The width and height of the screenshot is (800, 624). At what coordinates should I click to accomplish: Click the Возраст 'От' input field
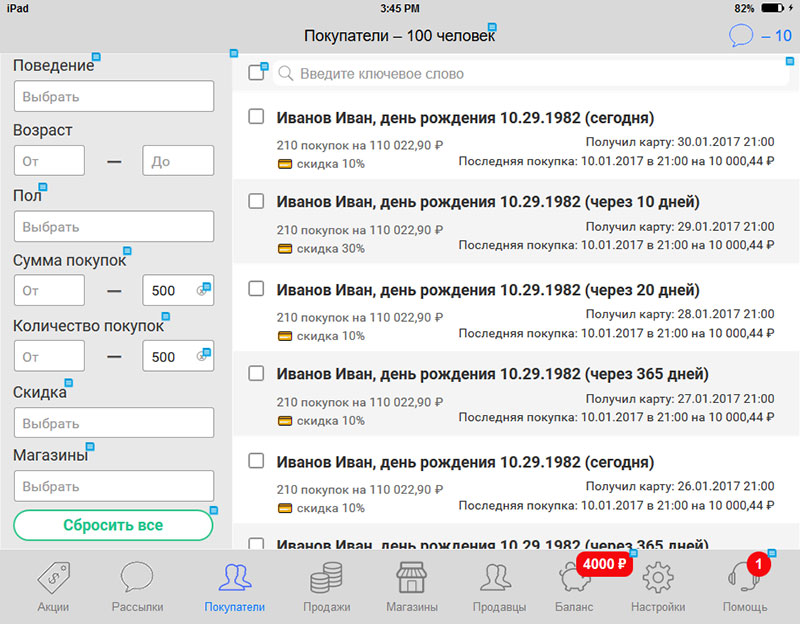(x=49, y=161)
